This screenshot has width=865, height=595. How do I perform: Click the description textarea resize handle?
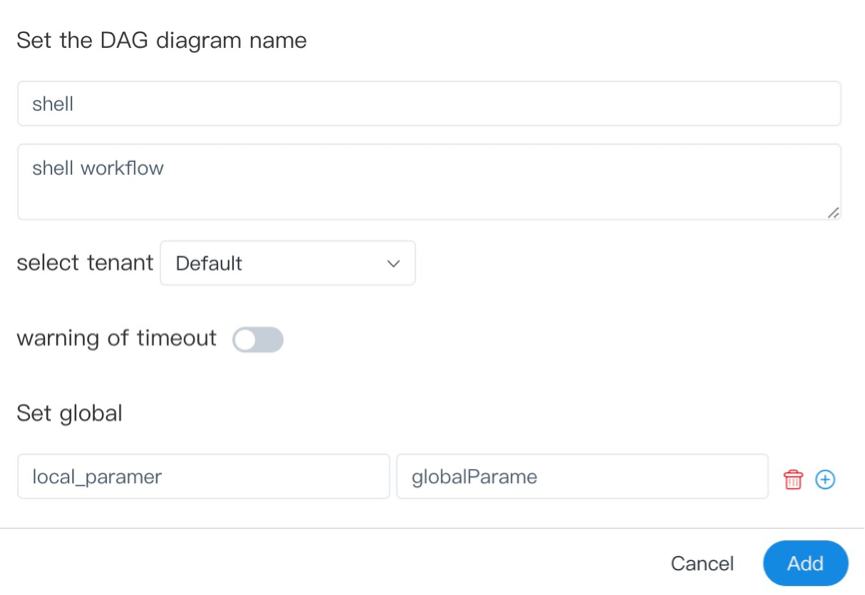pos(833,212)
